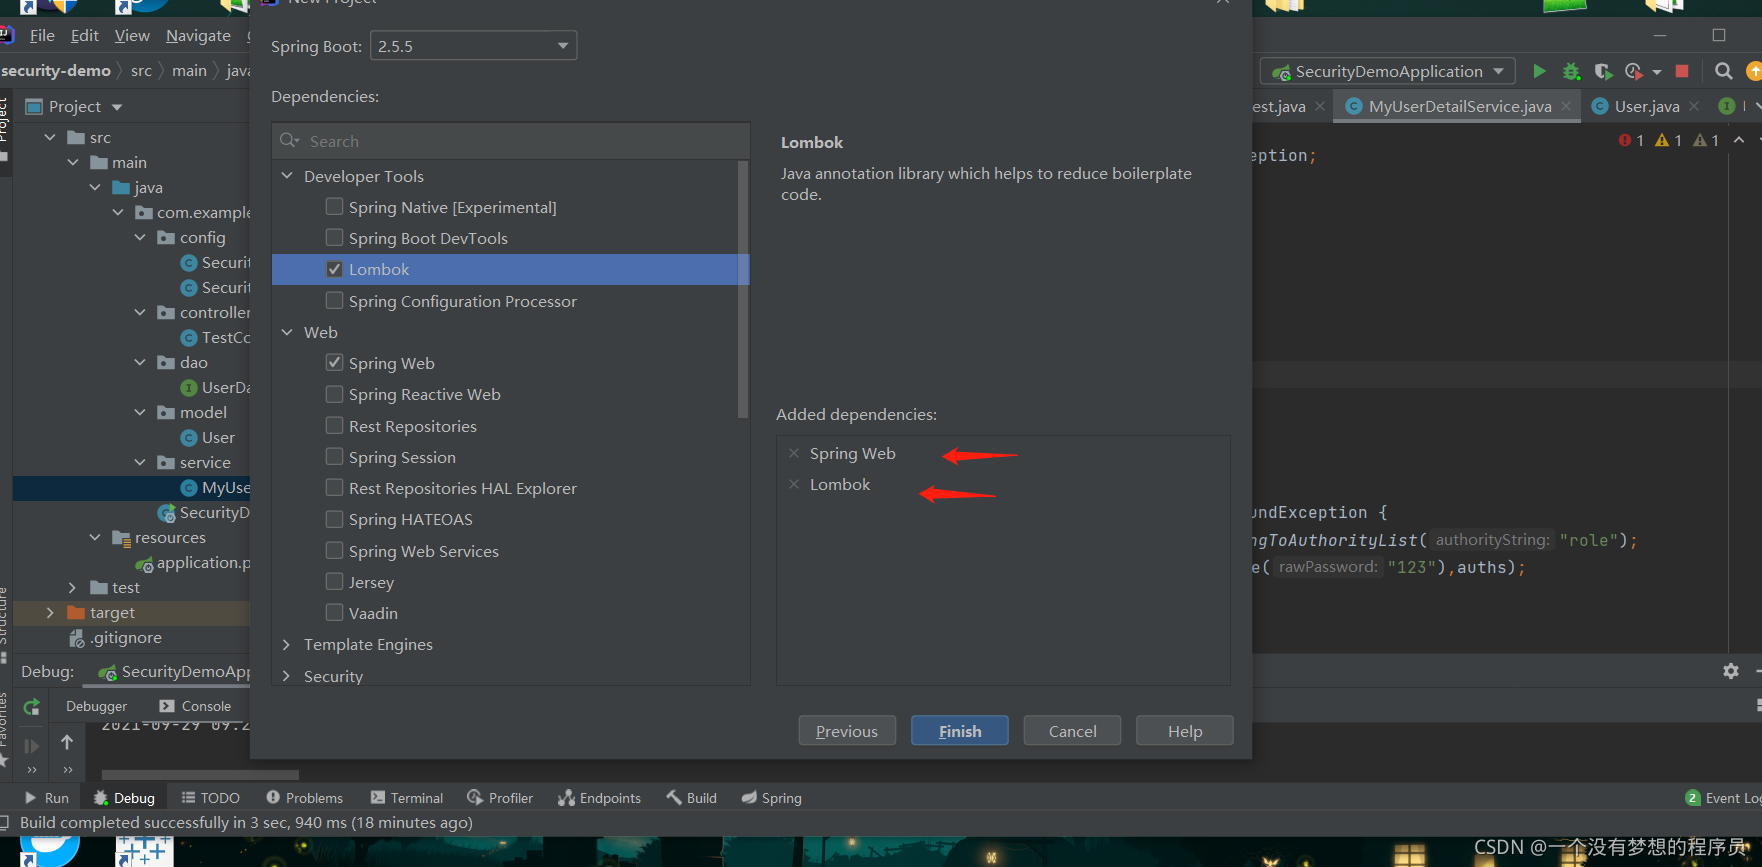Click the green debug bug icon
Image resolution: width=1762 pixels, height=867 pixels.
1571,71
